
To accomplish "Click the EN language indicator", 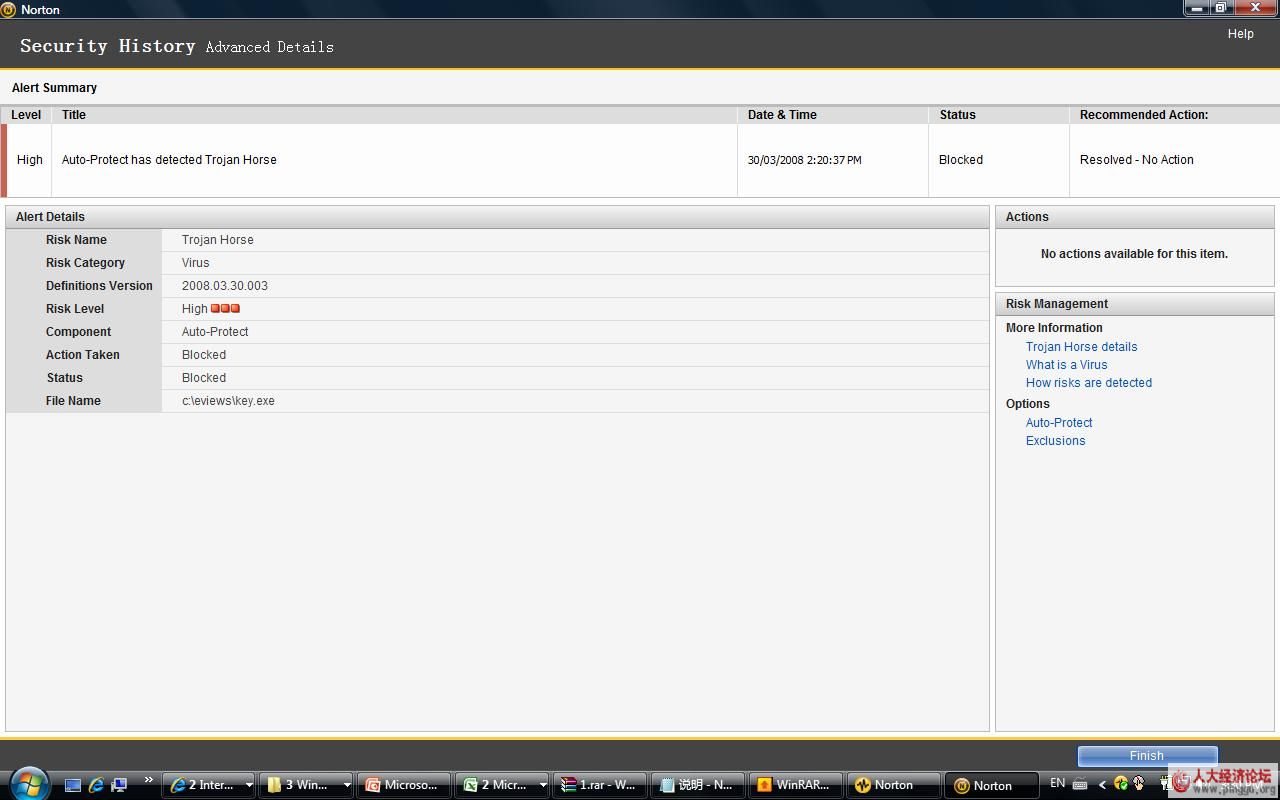I will click(x=1057, y=784).
